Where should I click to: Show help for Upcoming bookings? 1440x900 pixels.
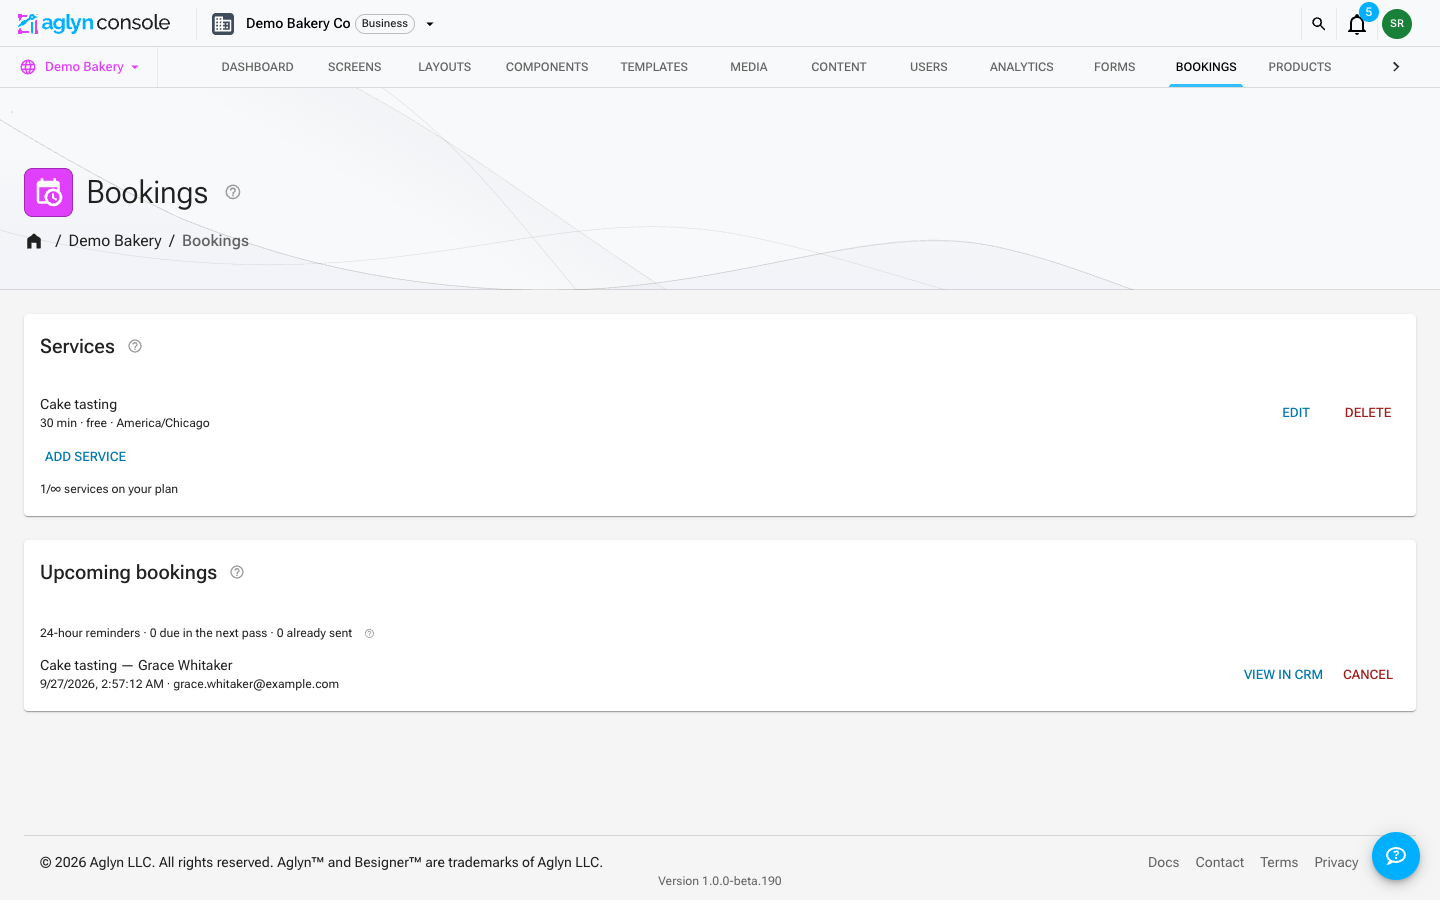click(x=237, y=572)
